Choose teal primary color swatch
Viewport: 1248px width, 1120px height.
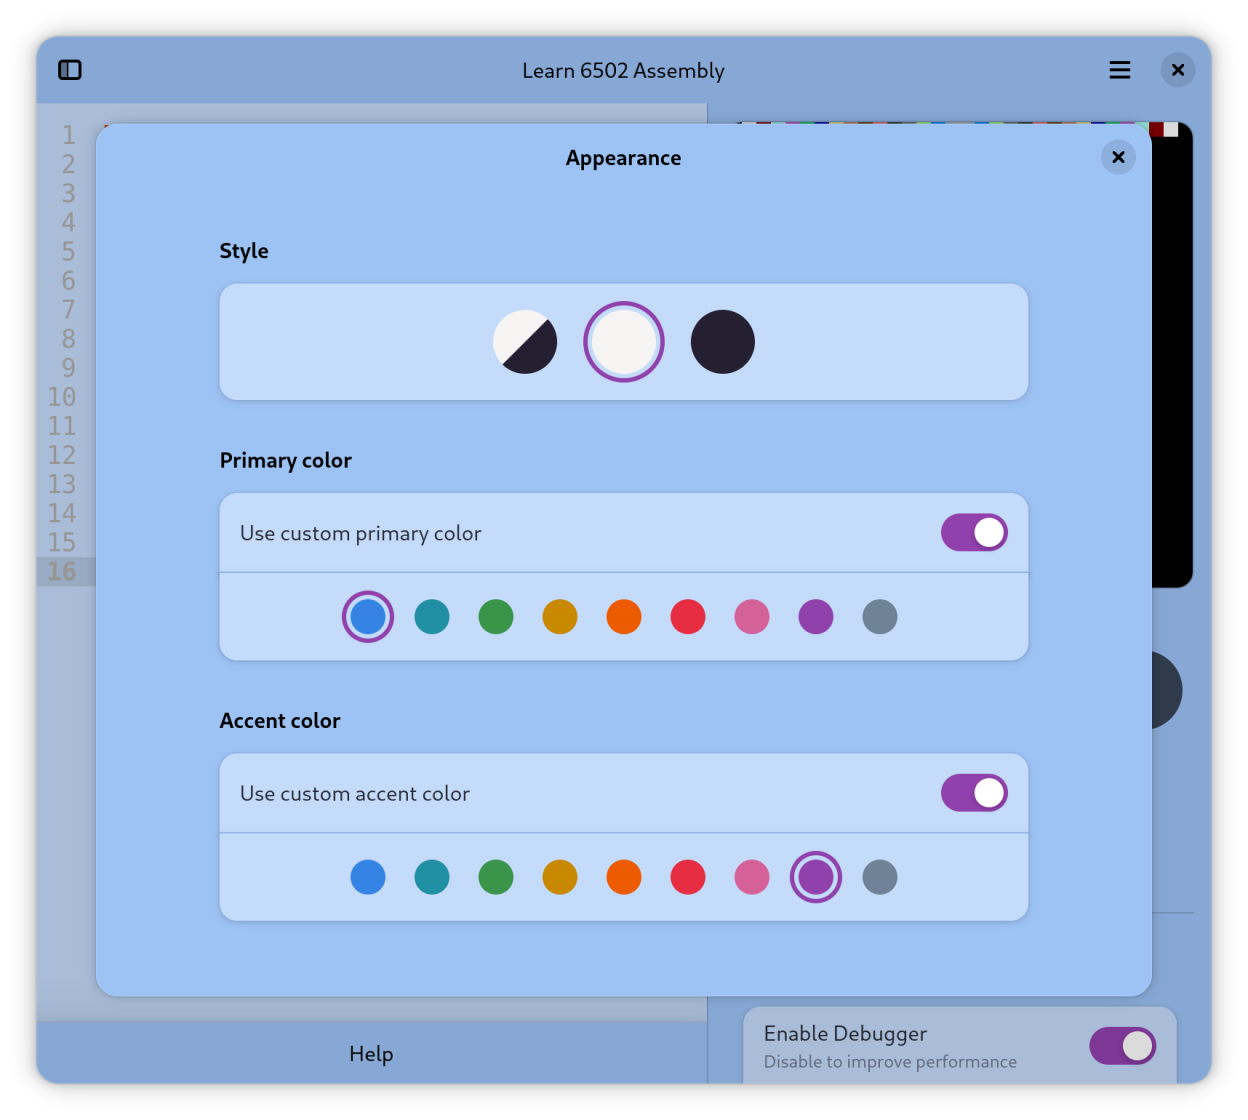pyautogui.click(x=432, y=617)
